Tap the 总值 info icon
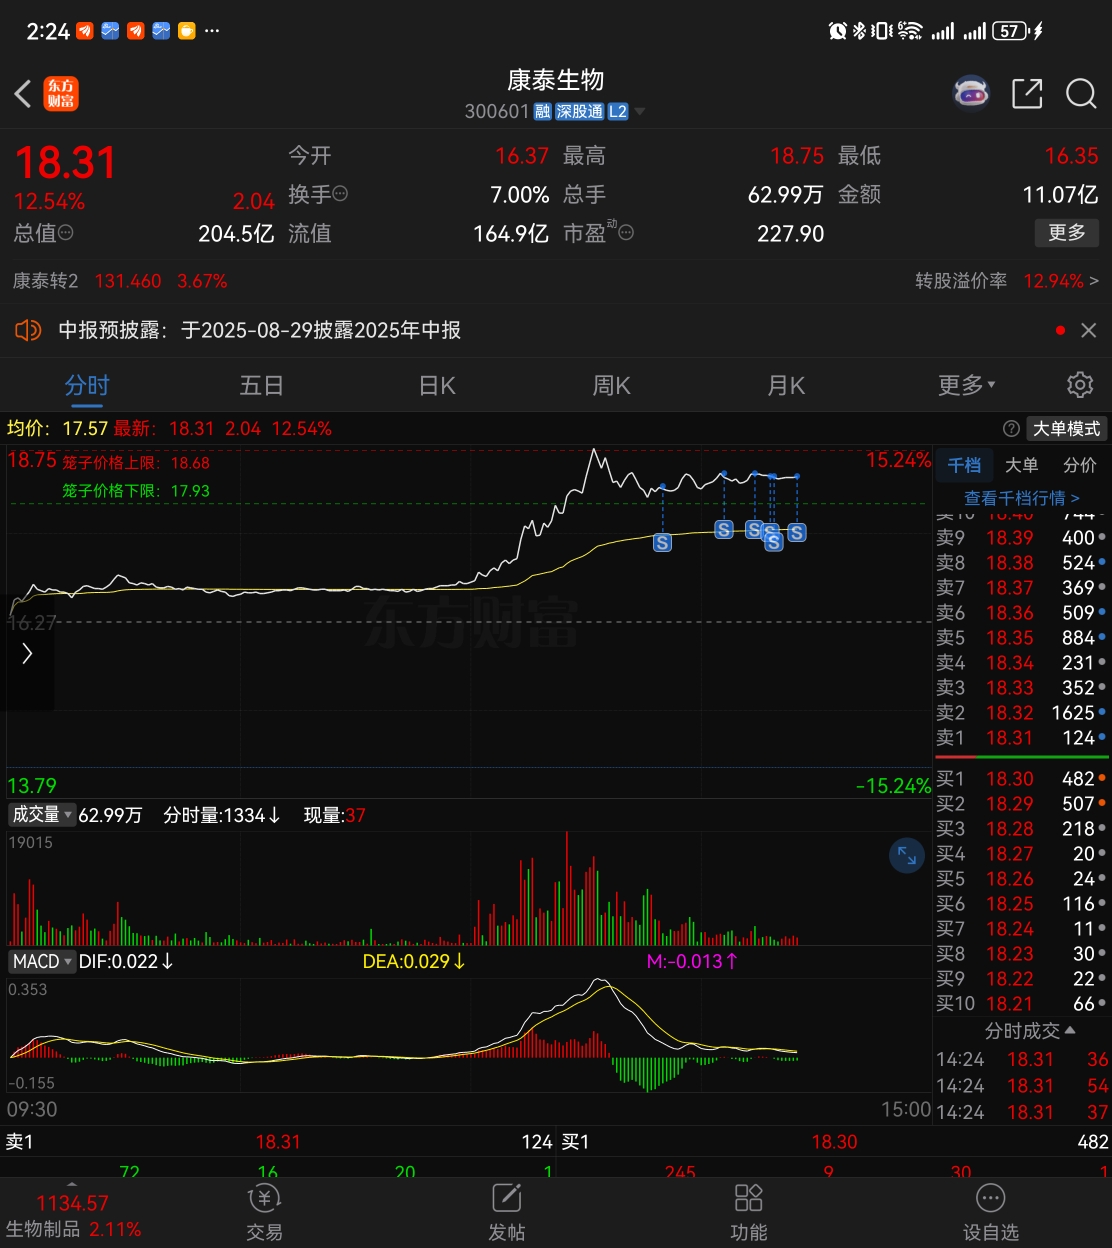1112x1248 pixels. (66, 233)
